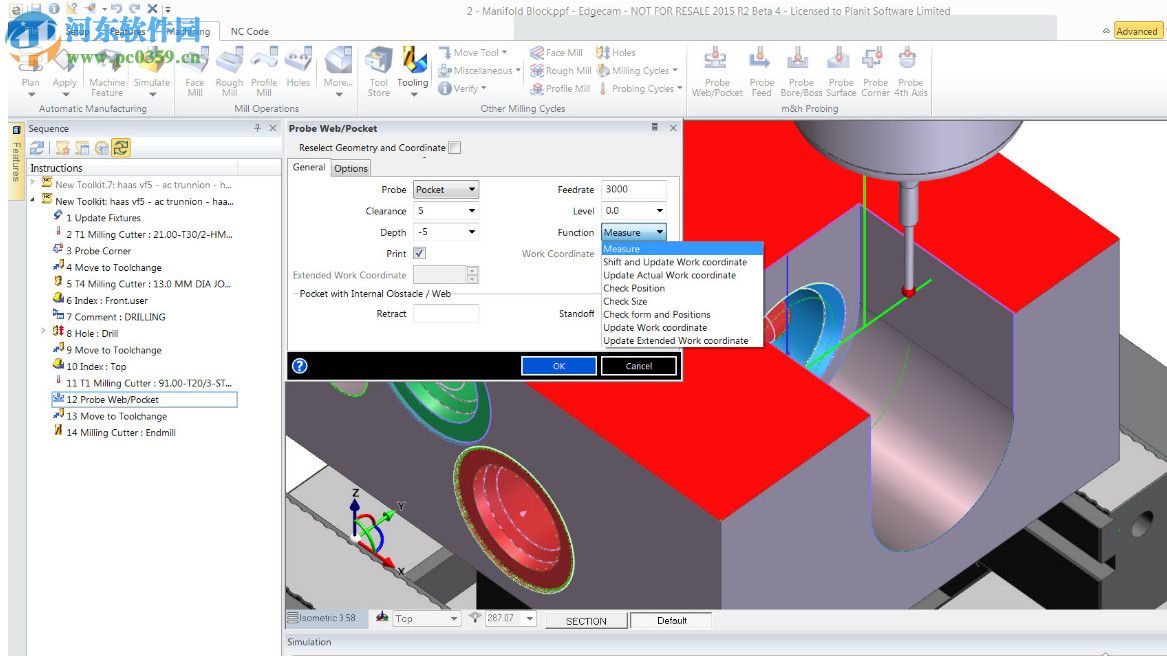Viewport: 1167px width, 656px height.
Task: Click the Retract input field
Action: click(445, 313)
